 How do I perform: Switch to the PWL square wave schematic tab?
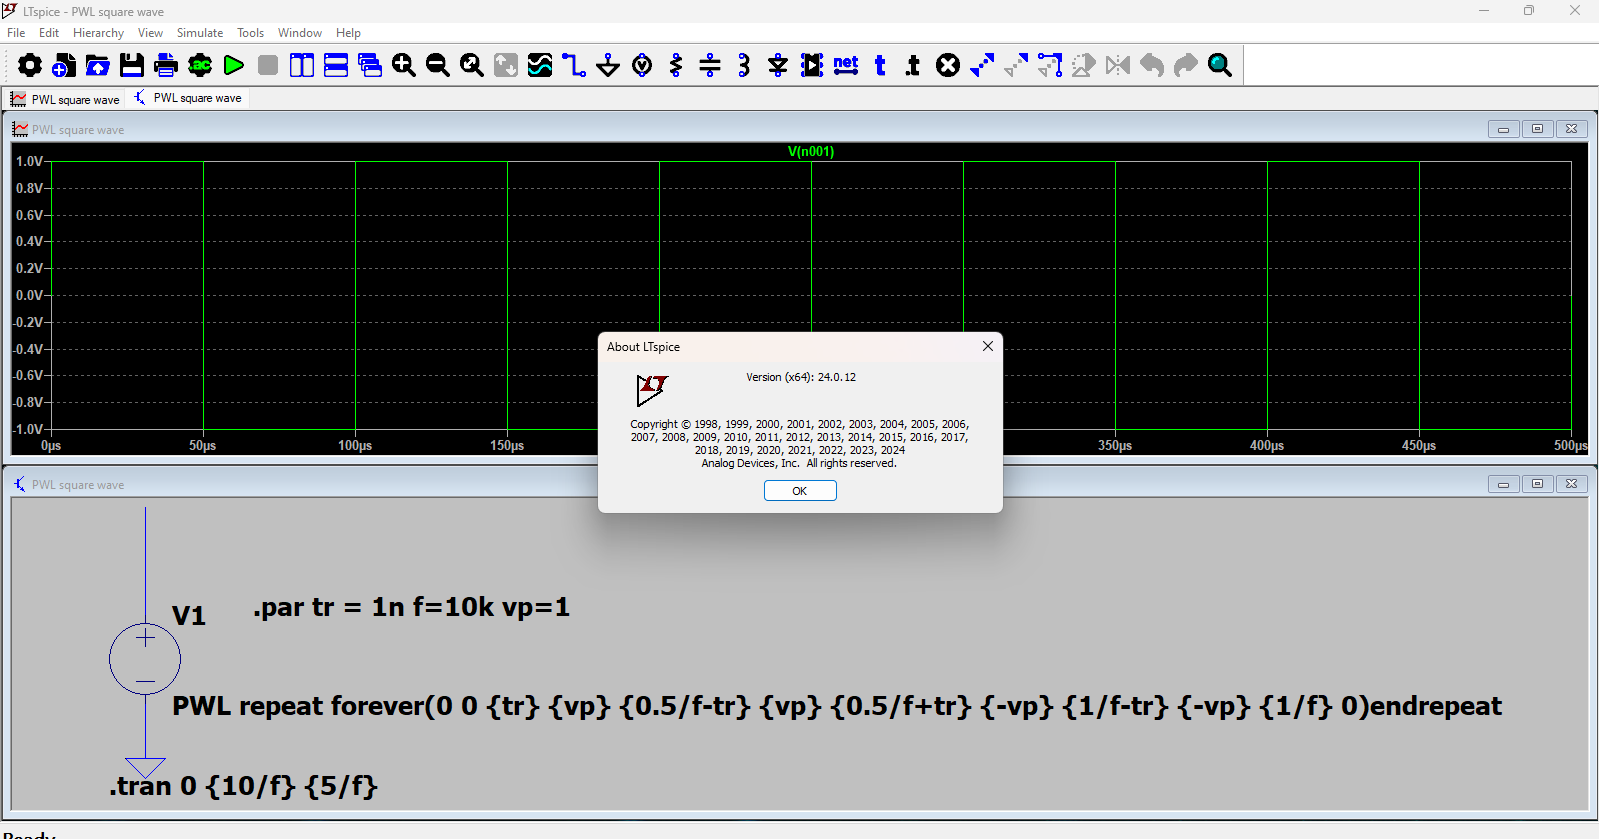point(188,98)
